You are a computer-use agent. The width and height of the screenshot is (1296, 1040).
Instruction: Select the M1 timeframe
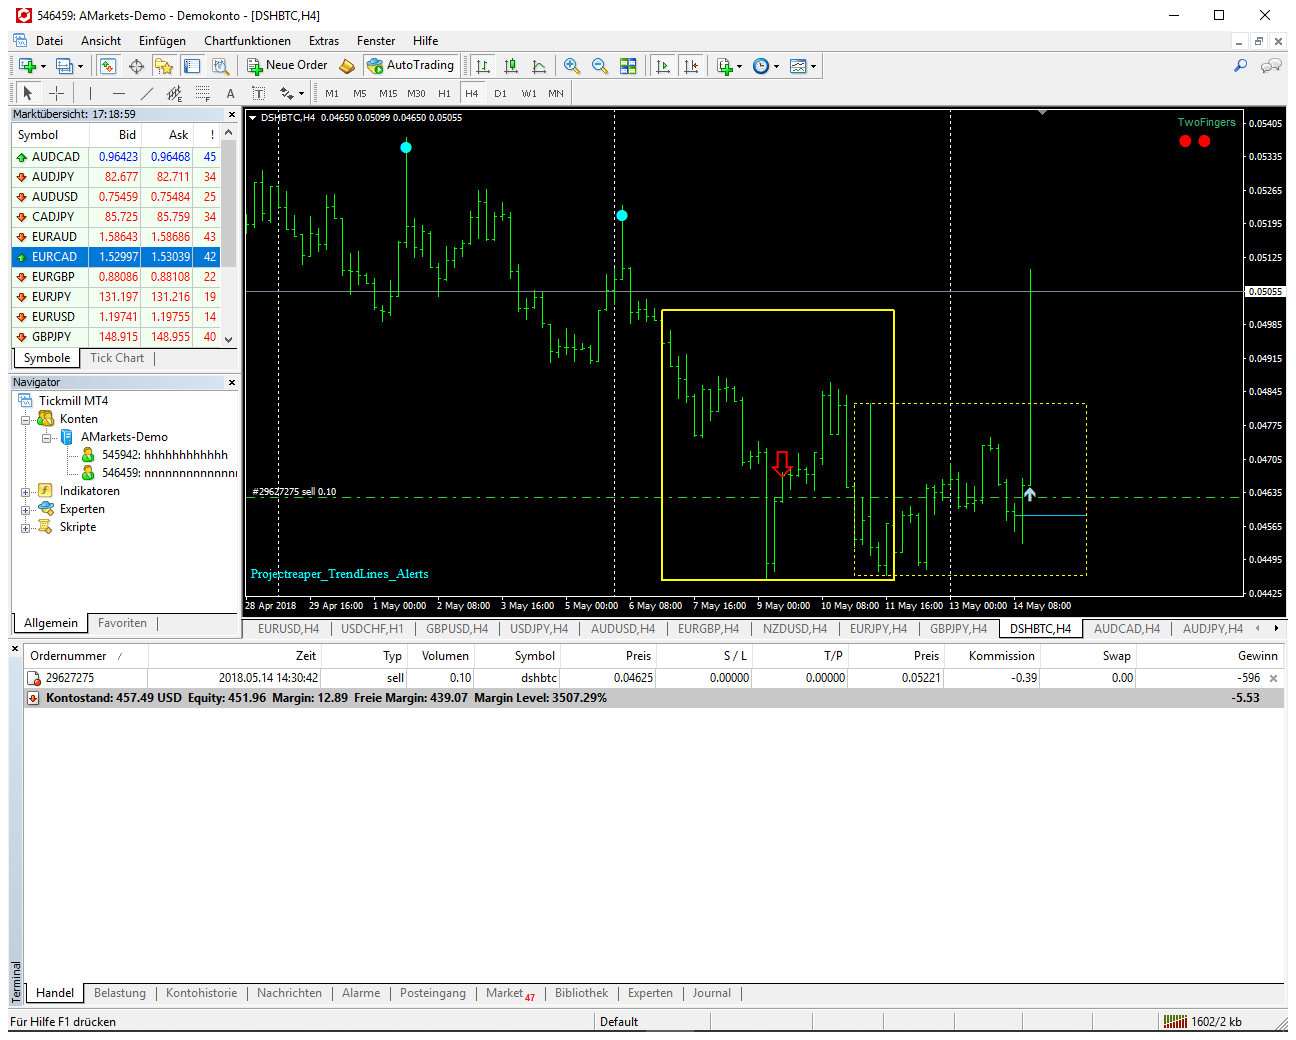(x=332, y=93)
